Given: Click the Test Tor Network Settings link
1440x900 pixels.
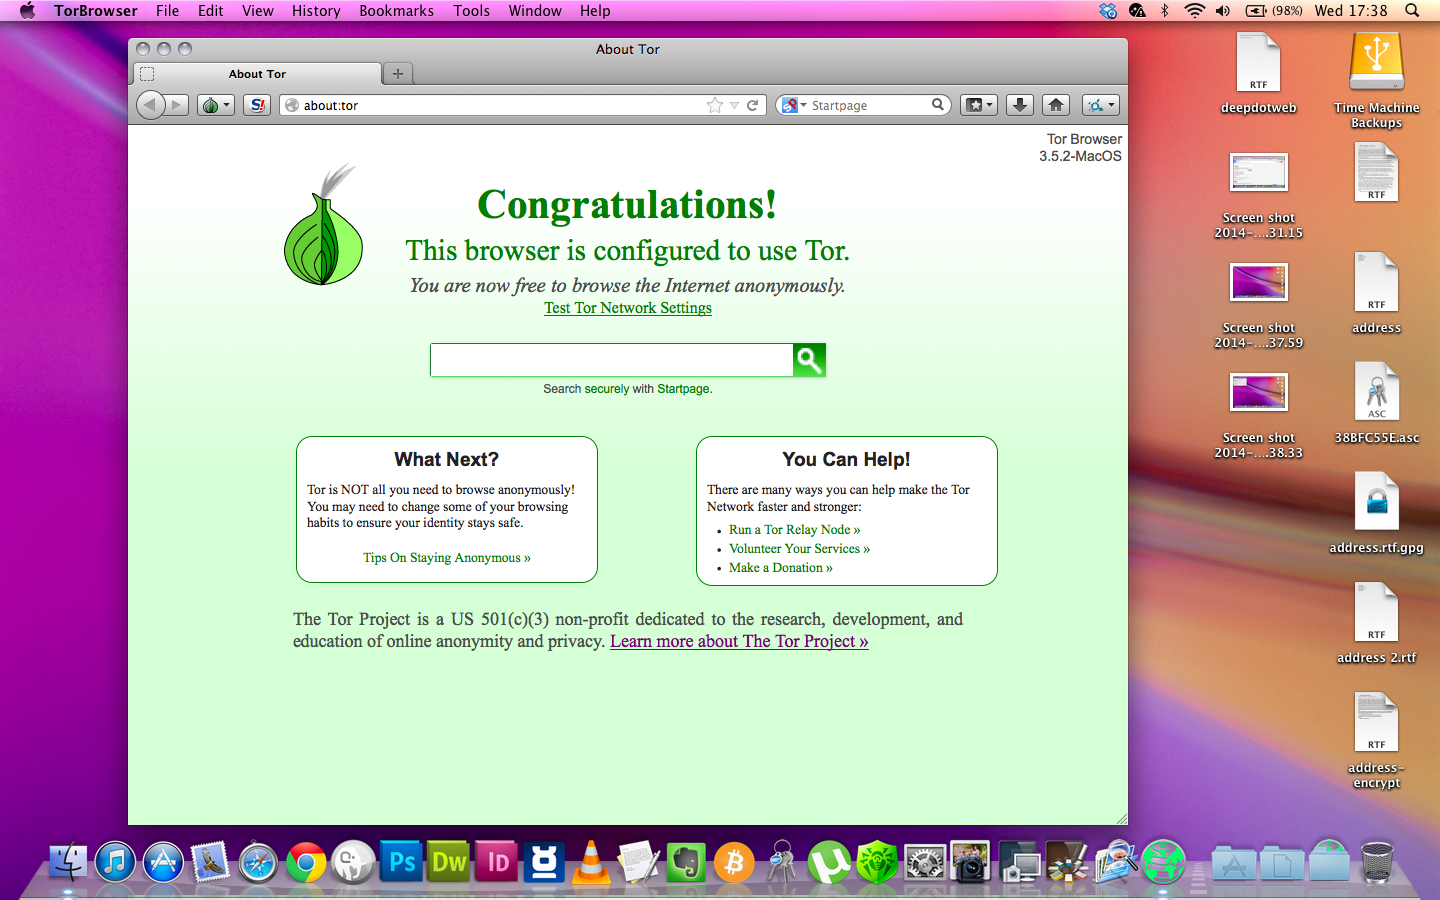Looking at the screenshot, I should pyautogui.click(x=627, y=308).
